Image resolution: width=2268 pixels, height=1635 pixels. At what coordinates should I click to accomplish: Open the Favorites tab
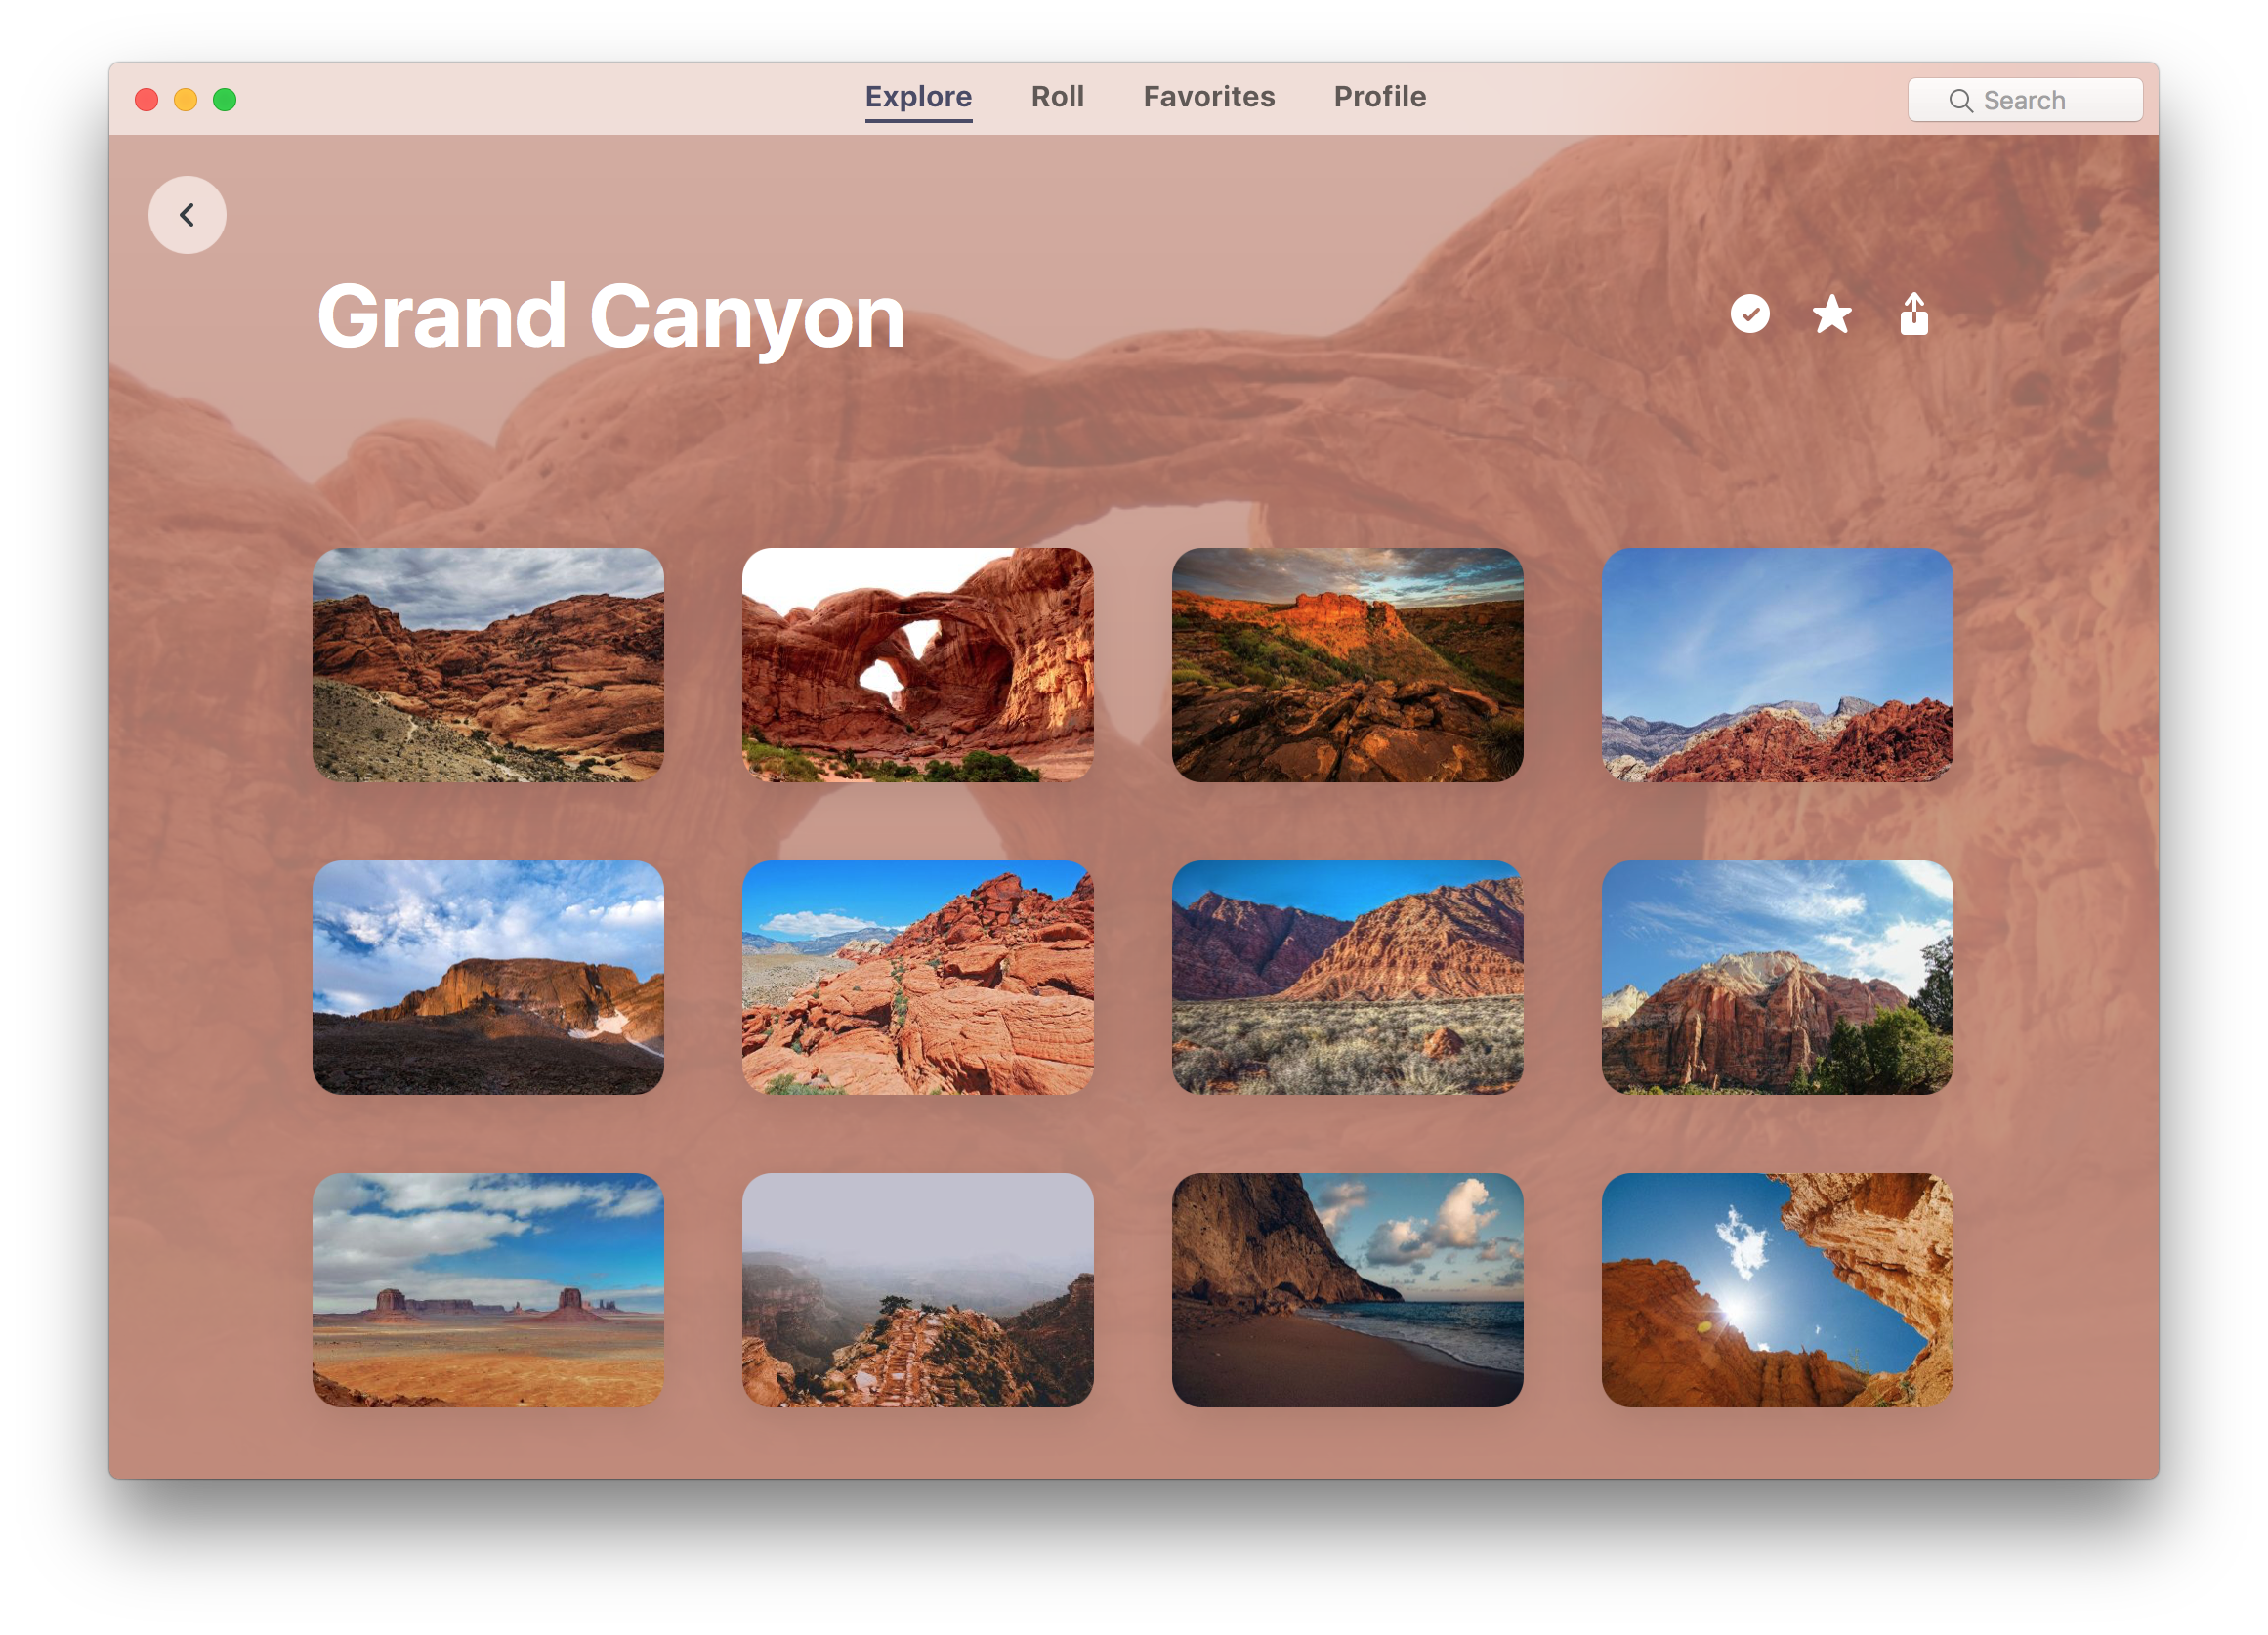pyautogui.click(x=1208, y=97)
